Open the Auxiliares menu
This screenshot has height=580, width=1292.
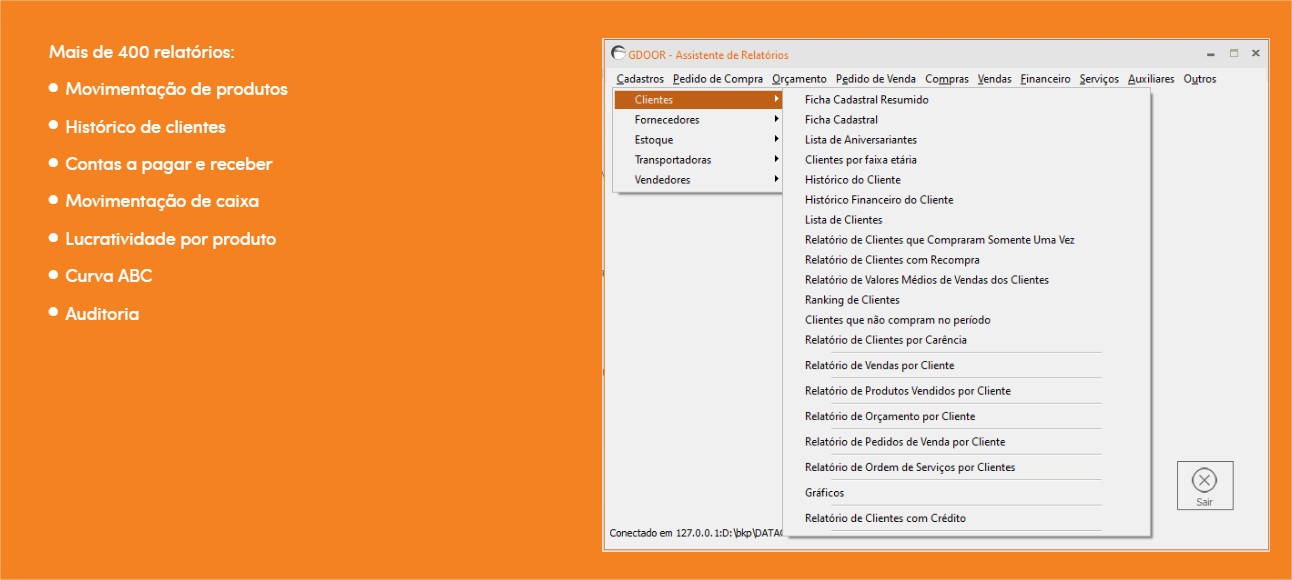1151,79
